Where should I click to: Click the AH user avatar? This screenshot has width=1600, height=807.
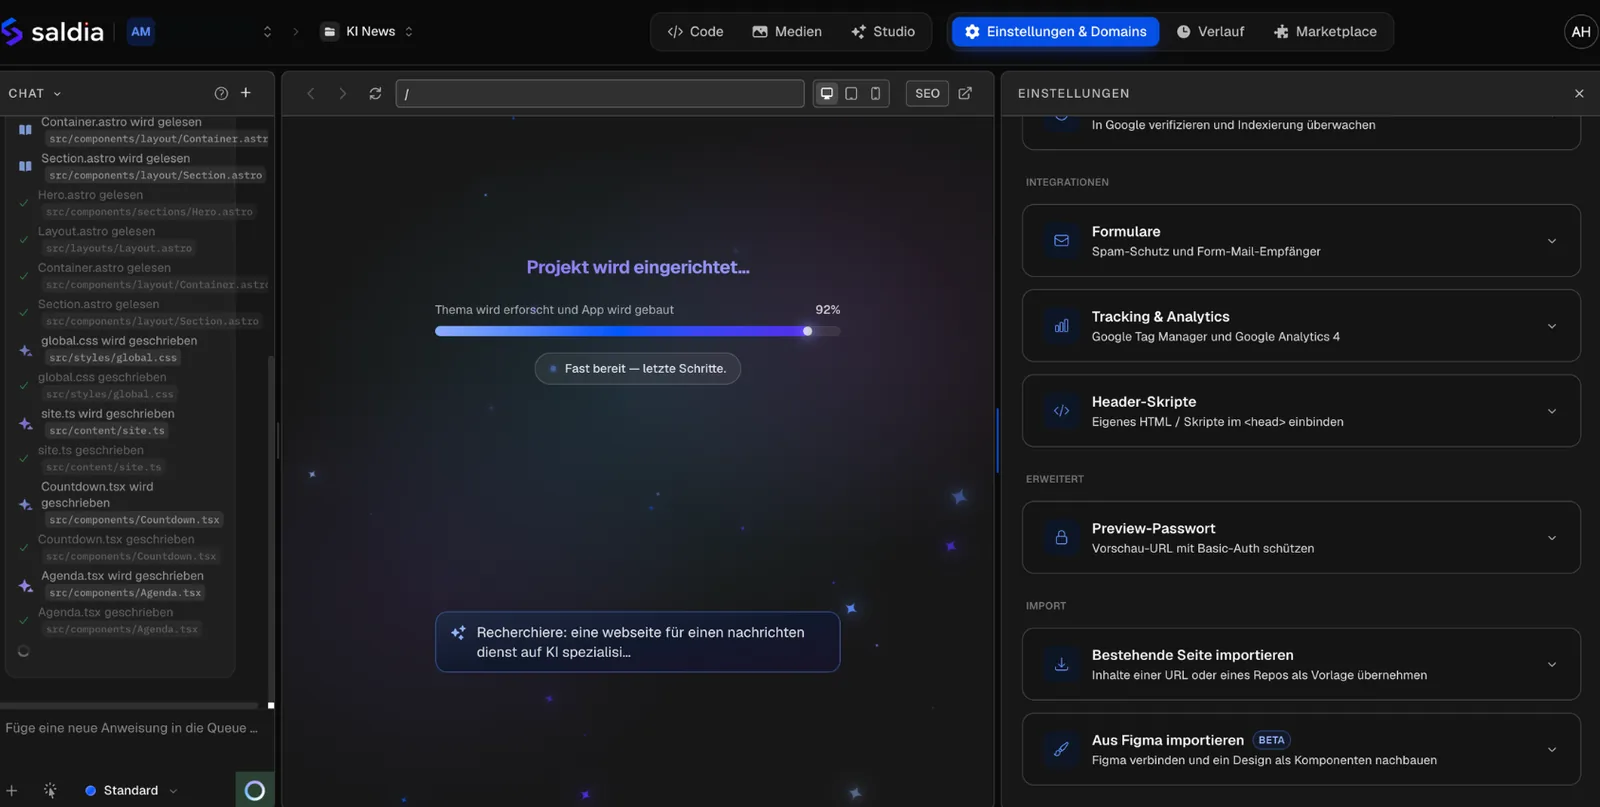click(x=1581, y=31)
